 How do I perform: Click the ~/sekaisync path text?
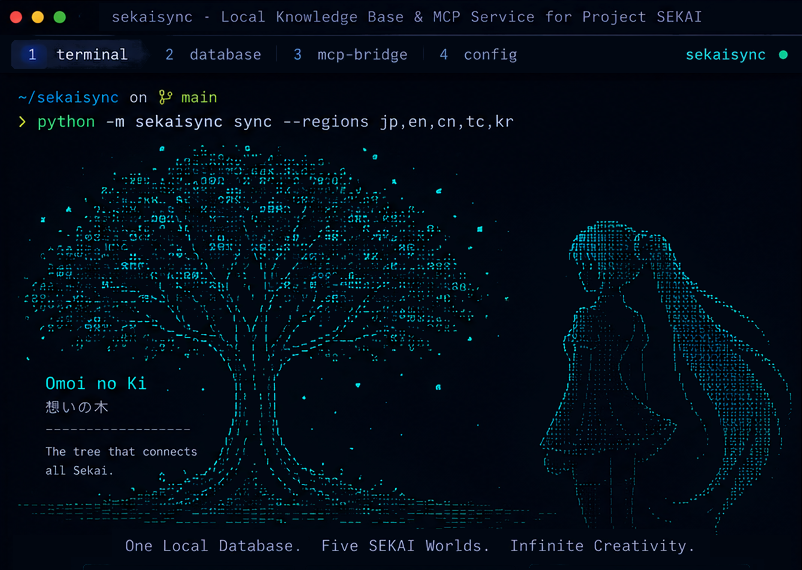(x=68, y=97)
